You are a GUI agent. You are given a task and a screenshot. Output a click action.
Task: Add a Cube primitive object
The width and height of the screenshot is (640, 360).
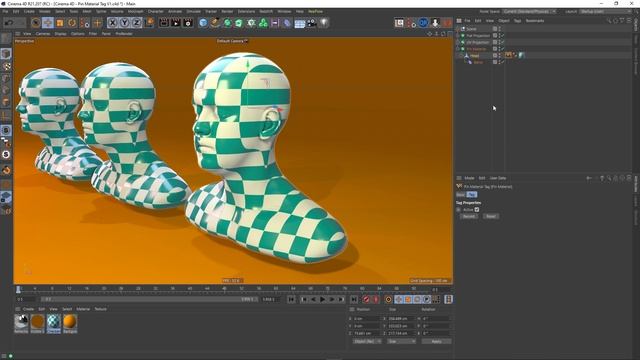[x=203, y=23]
